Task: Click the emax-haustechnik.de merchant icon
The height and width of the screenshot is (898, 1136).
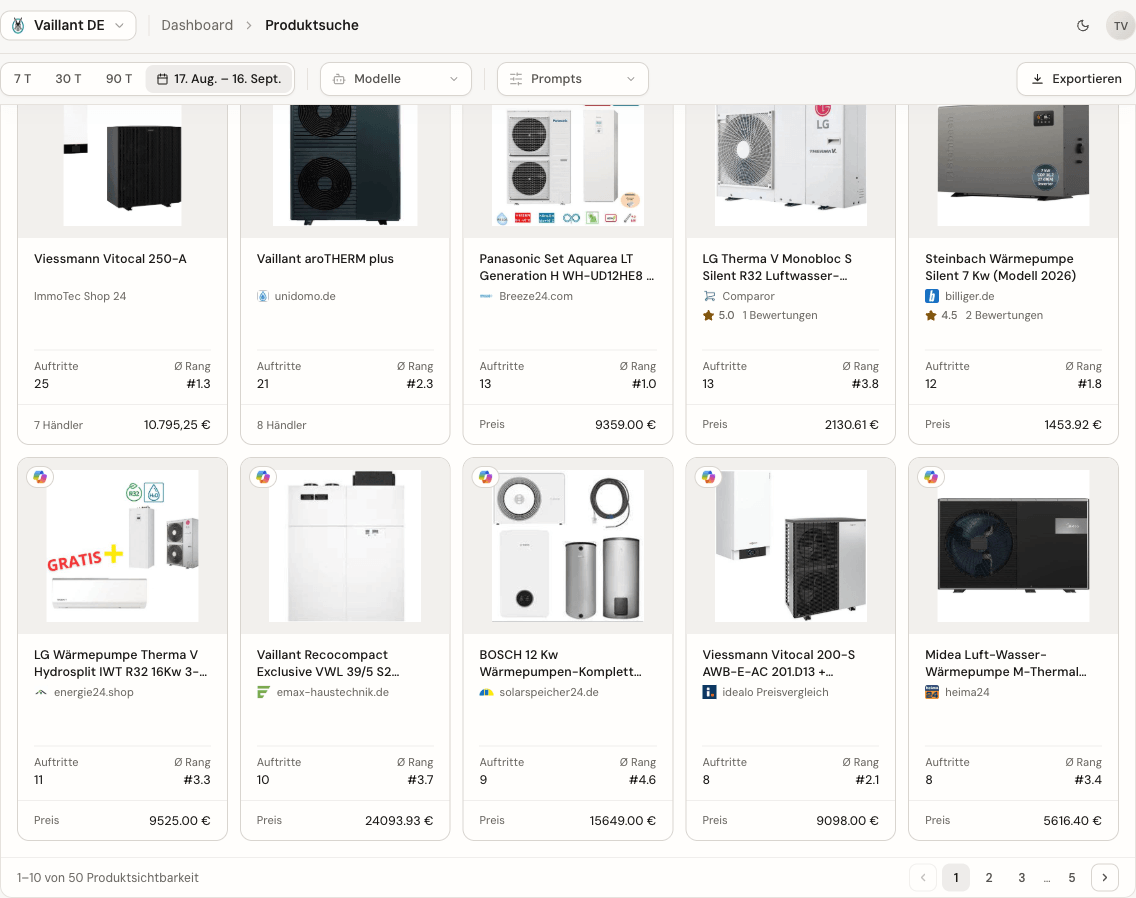Action: click(264, 692)
